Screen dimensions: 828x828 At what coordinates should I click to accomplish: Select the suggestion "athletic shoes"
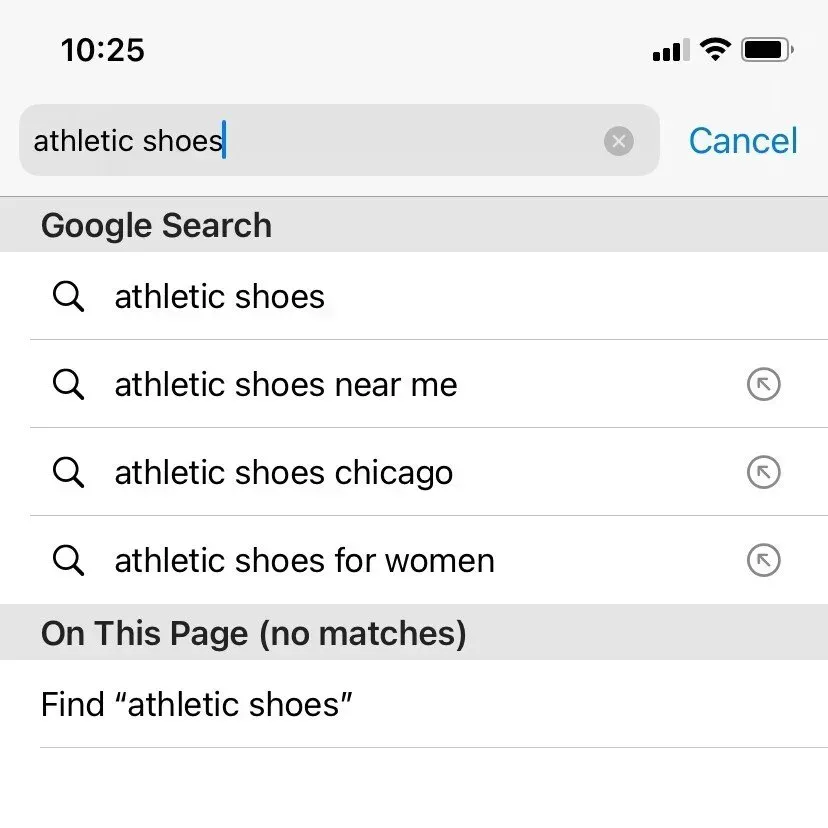[x=219, y=296]
